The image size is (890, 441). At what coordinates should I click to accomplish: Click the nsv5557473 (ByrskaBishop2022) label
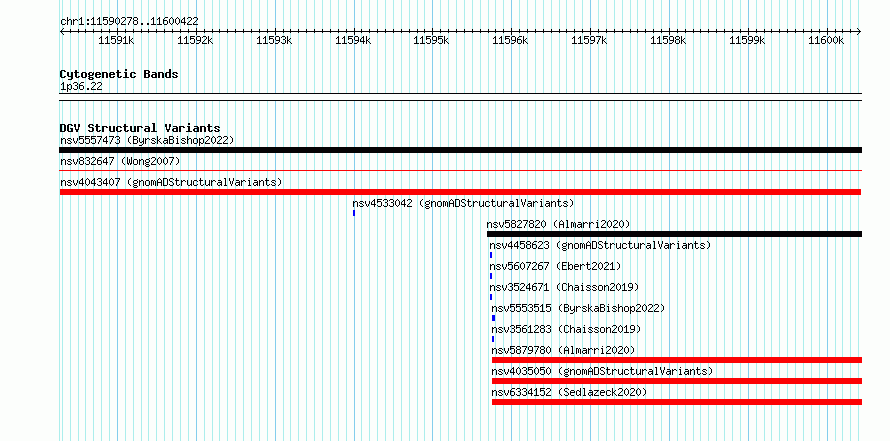coord(147,140)
